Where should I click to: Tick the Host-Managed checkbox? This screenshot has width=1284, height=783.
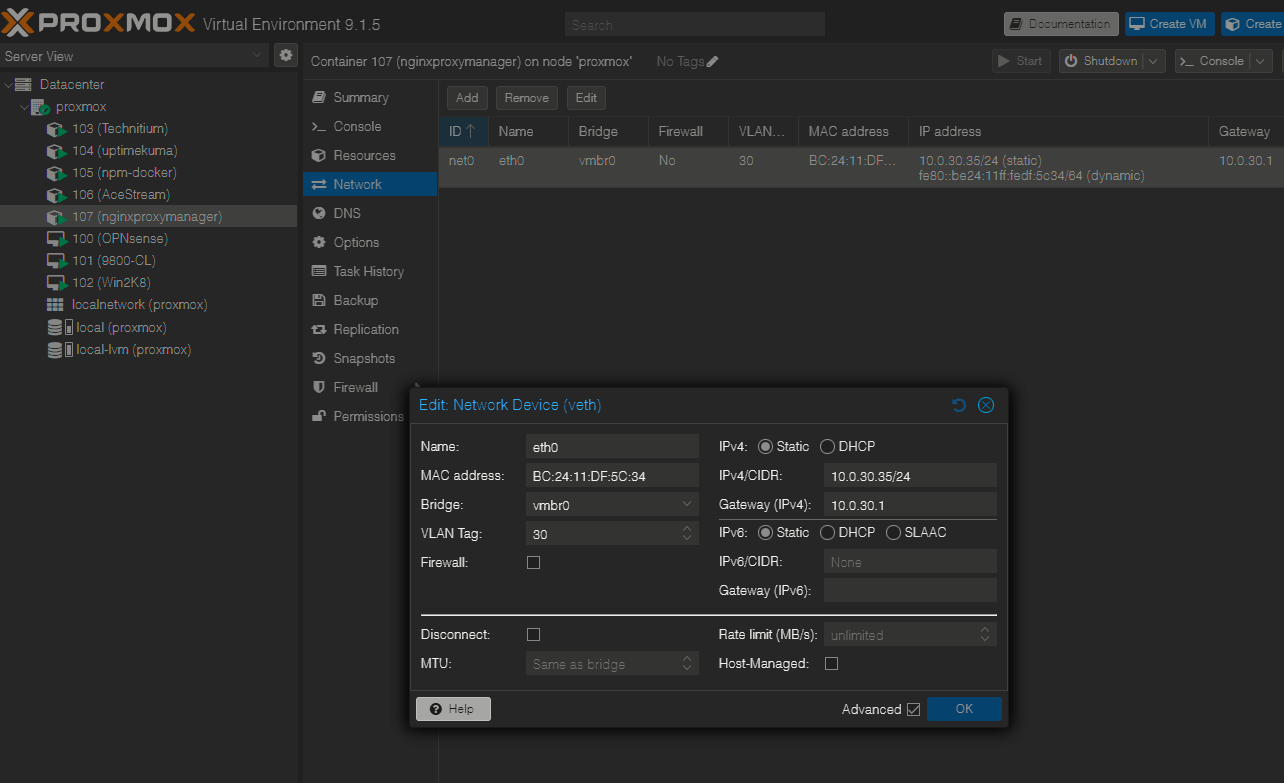tap(831, 664)
